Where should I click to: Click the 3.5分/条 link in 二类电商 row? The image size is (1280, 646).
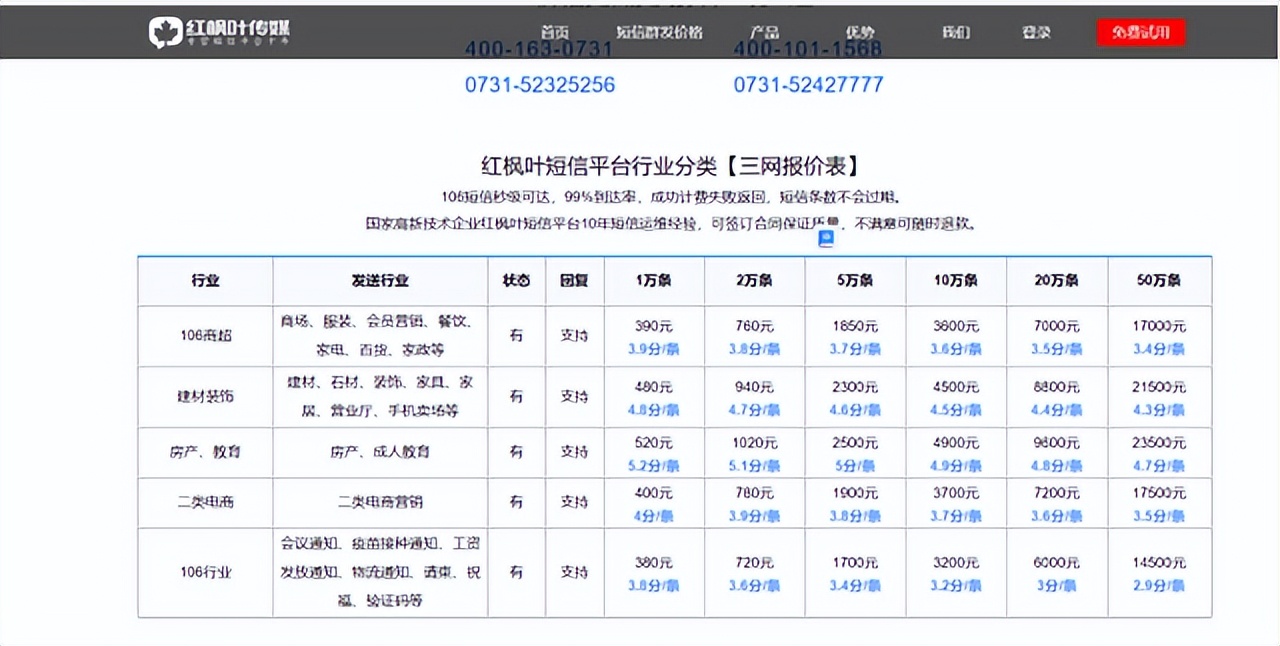[1160, 515]
